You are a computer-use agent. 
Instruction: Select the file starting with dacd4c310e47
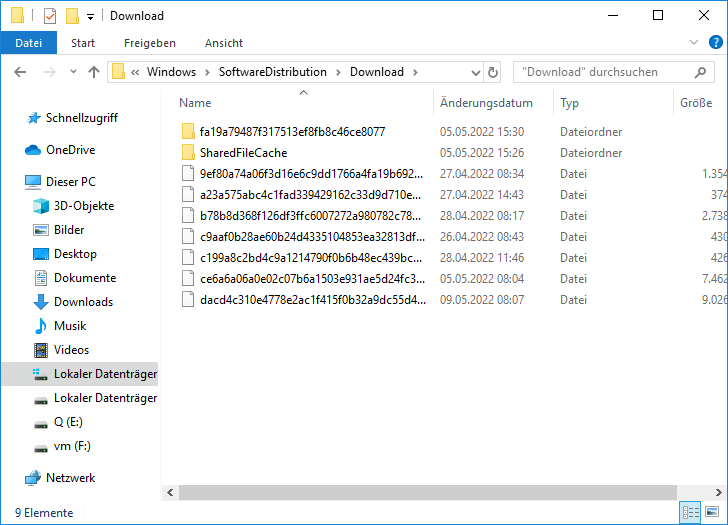[312, 300]
